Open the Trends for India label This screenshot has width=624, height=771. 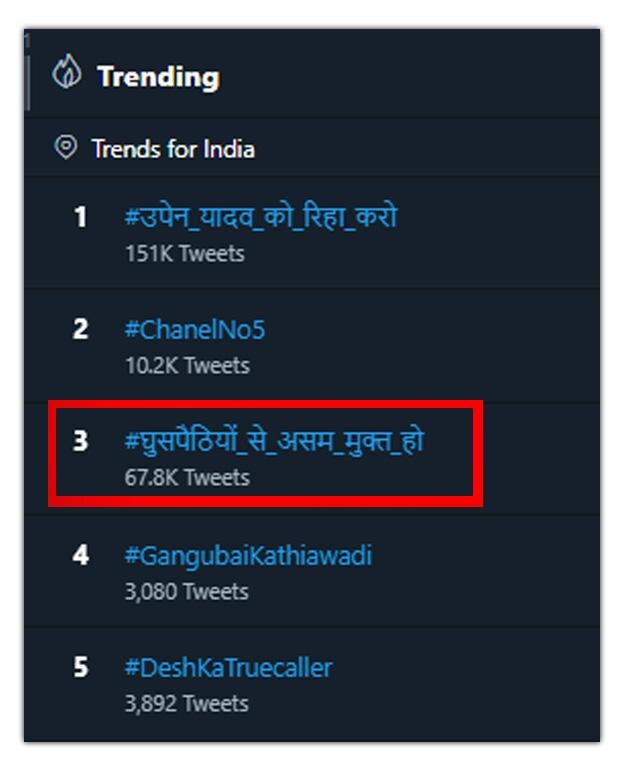coord(173,149)
